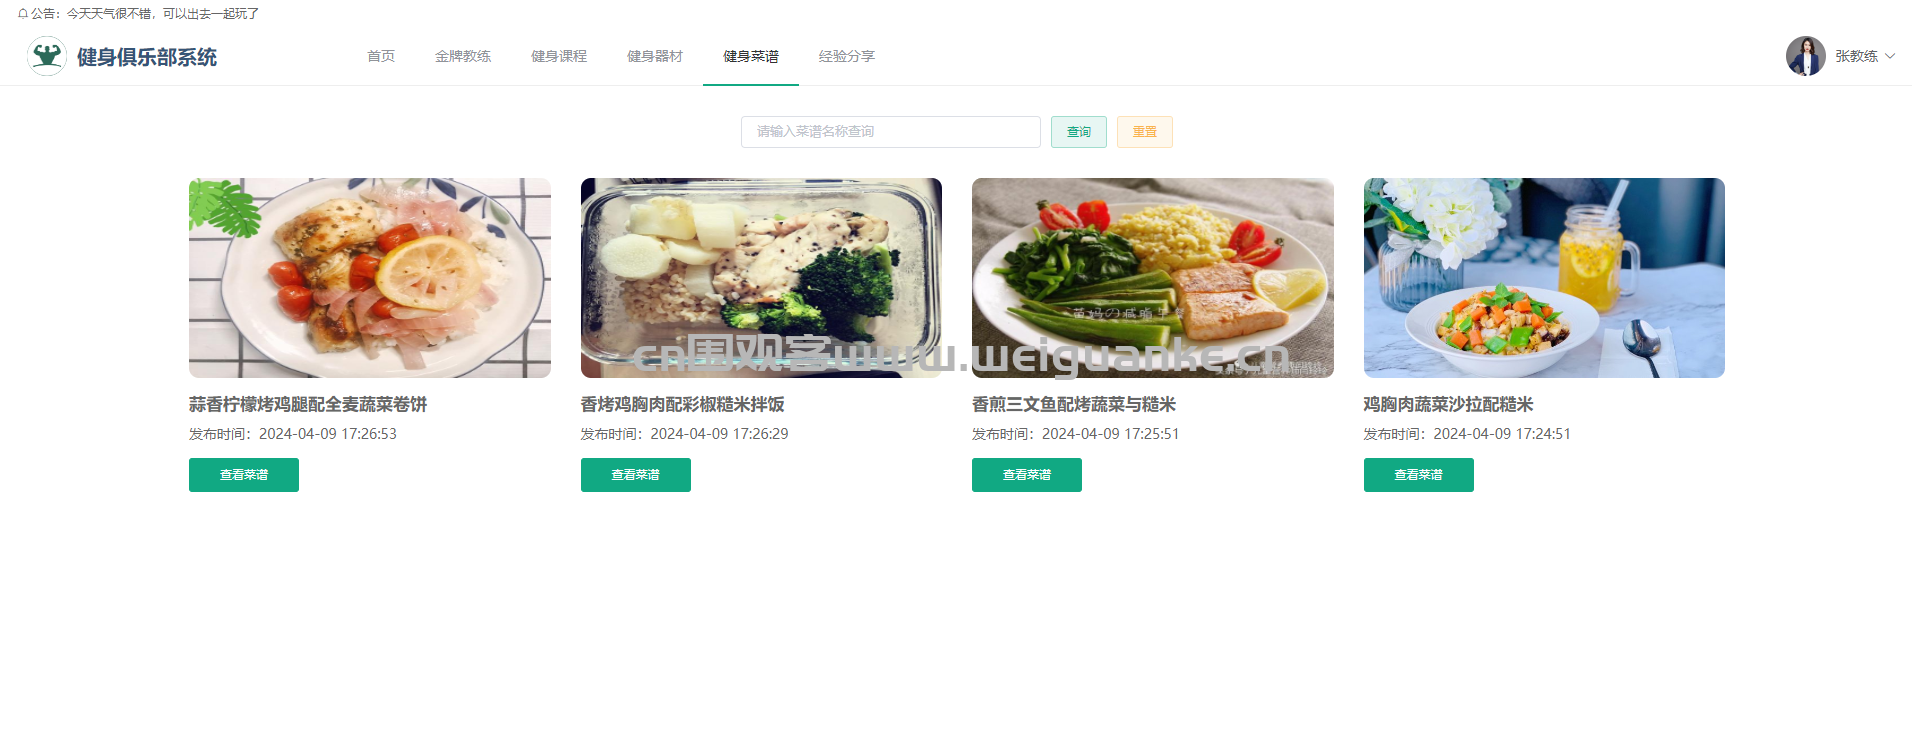Open the 金牌教练 menu item
The height and width of the screenshot is (742, 1912).
[x=463, y=56]
